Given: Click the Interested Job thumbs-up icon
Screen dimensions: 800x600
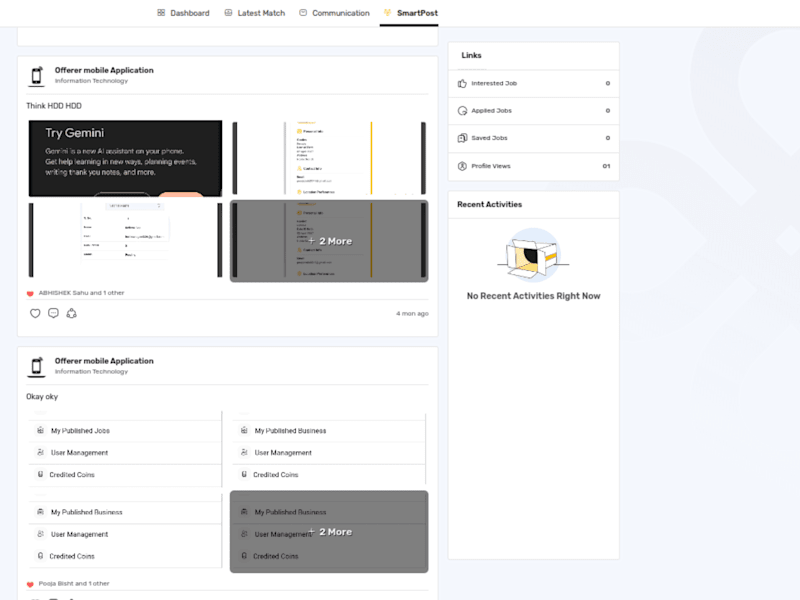Looking at the screenshot, I should (462, 83).
